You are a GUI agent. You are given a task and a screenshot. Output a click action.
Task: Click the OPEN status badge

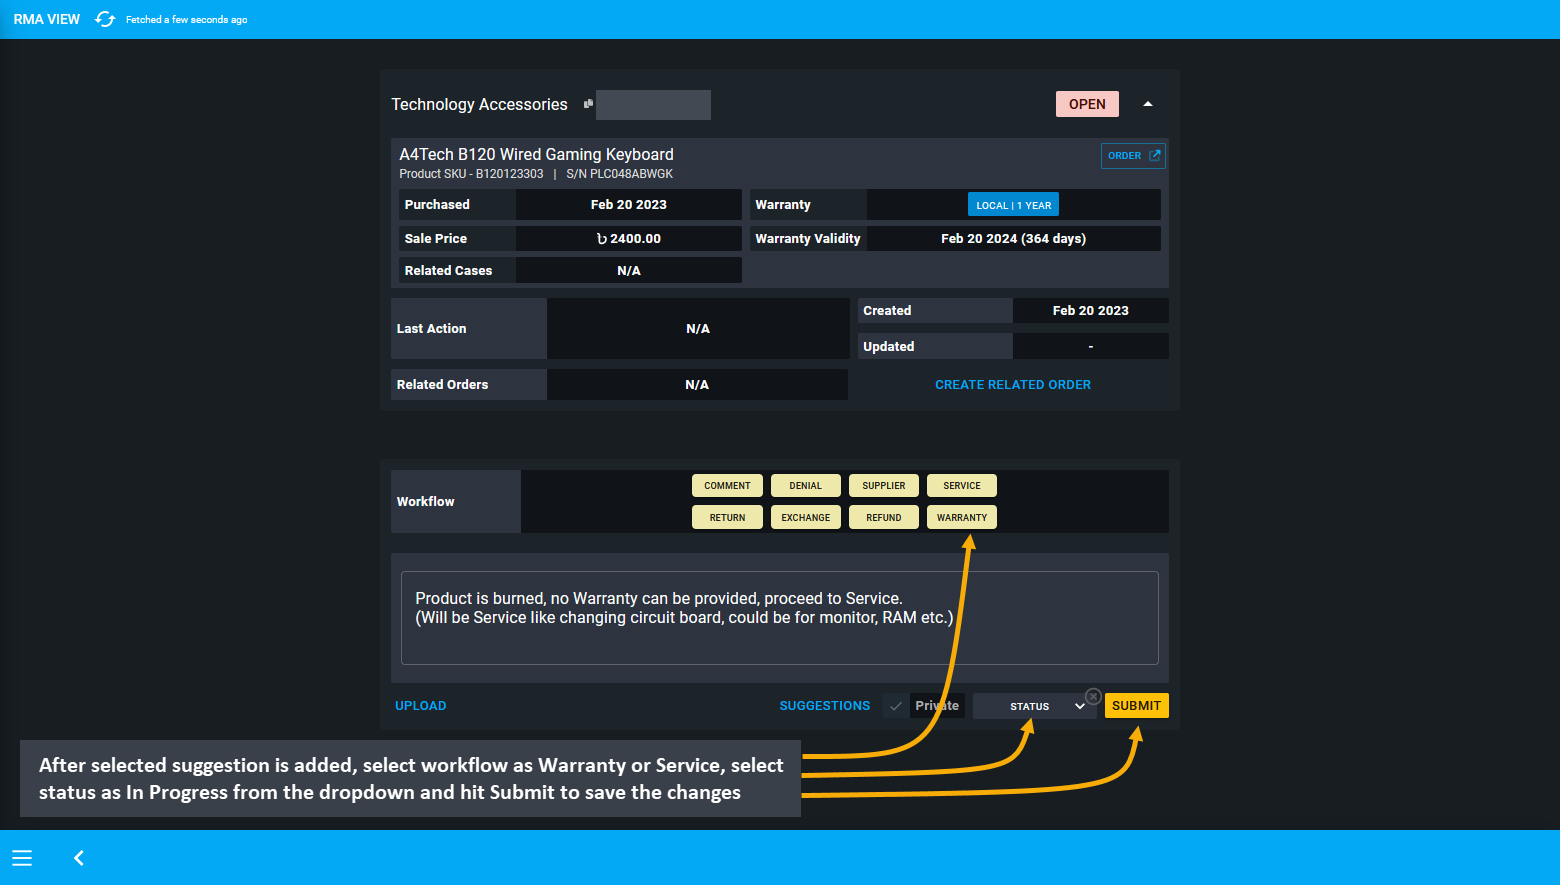click(1087, 104)
